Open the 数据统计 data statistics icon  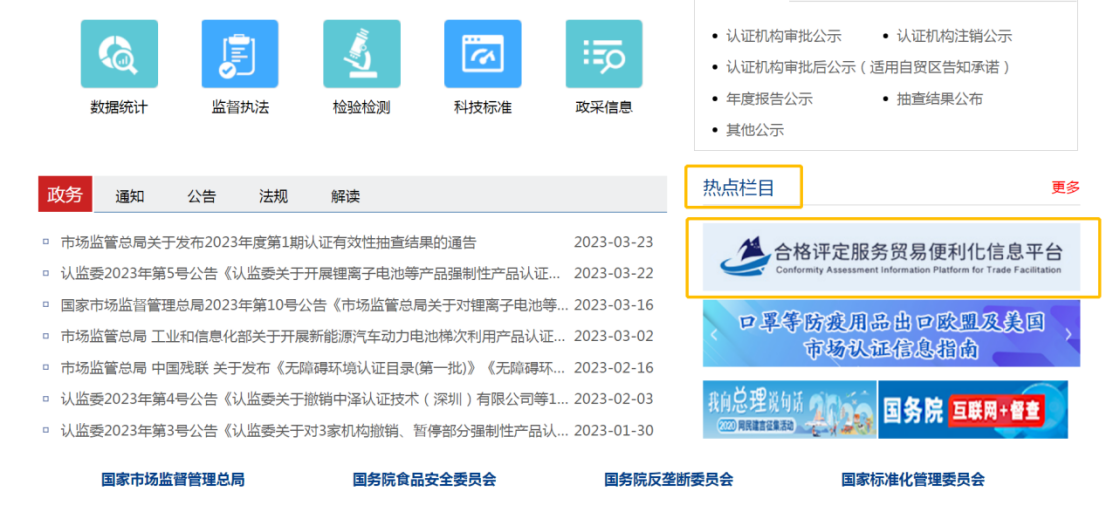click(x=119, y=54)
